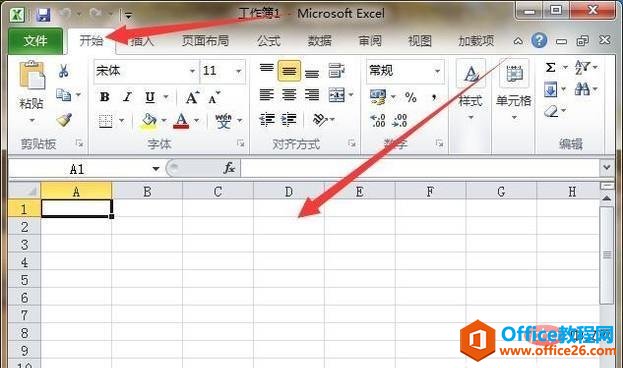The image size is (623, 368).
Task: Switch to the 数据 (Data) tab
Action: [320, 41]
